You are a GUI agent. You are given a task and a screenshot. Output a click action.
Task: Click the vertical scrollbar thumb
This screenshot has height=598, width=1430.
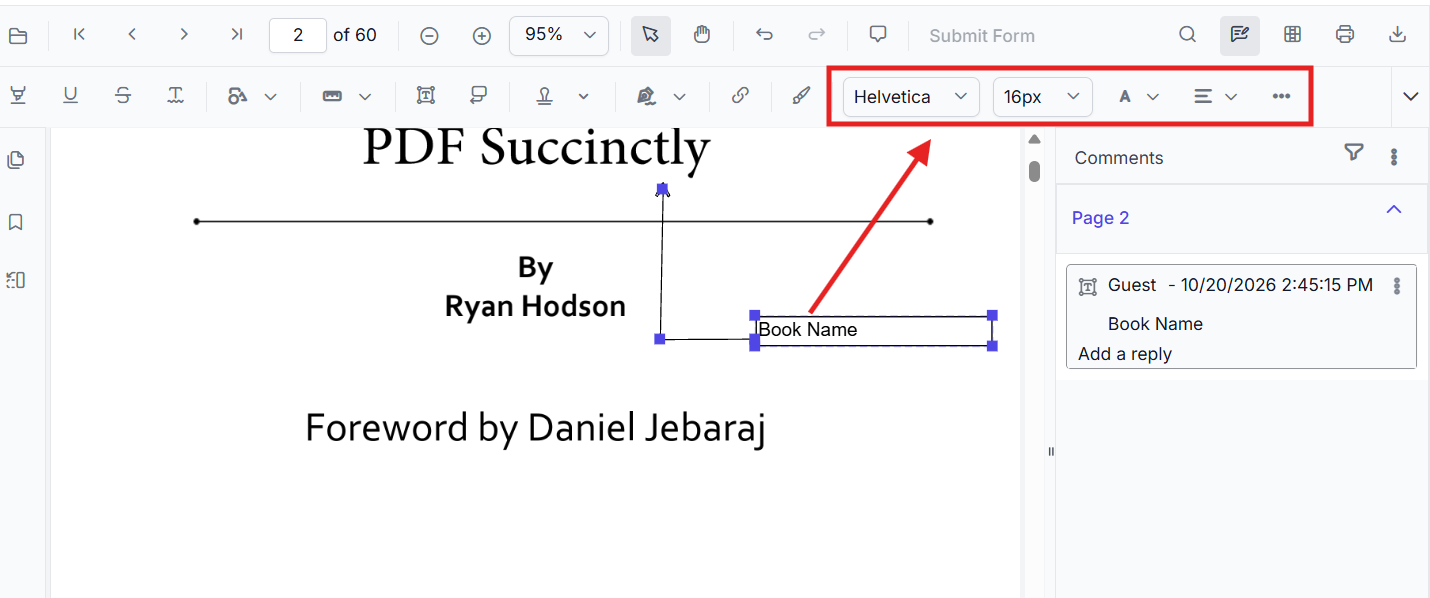pos(1035,171)
